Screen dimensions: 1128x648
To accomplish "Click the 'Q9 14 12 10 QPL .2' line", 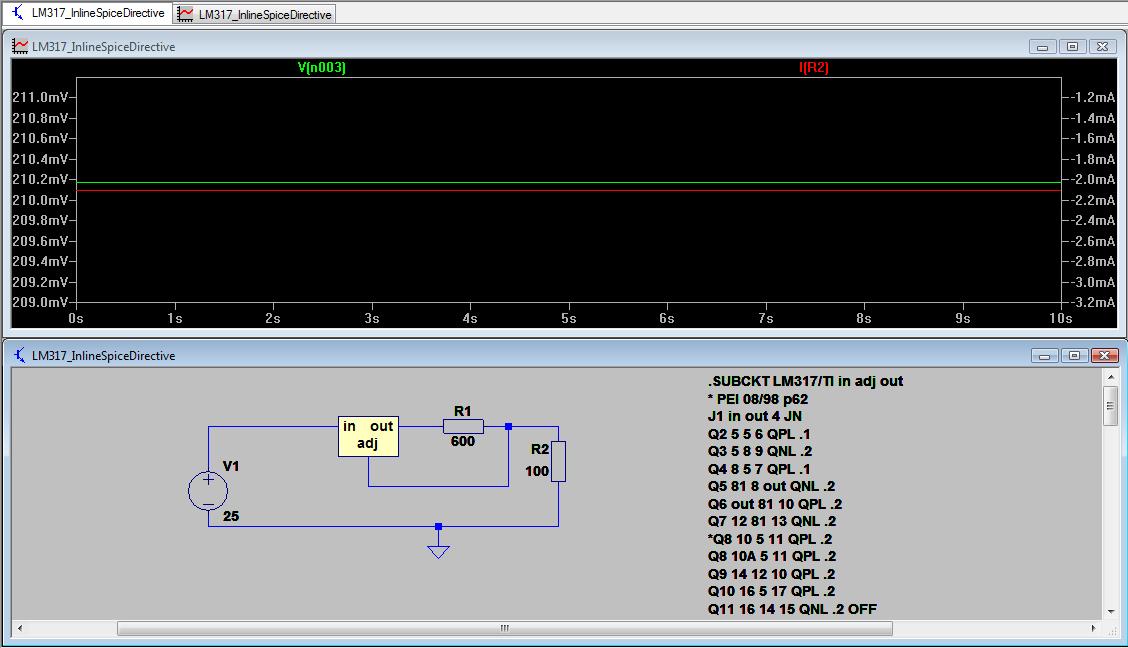I will click(771, 574).
